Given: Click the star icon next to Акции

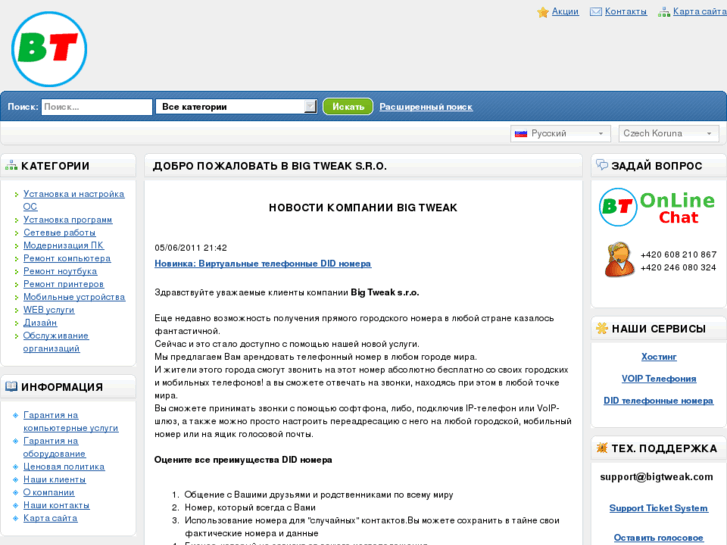Looking at the screenshot, I should pos(542,12).
